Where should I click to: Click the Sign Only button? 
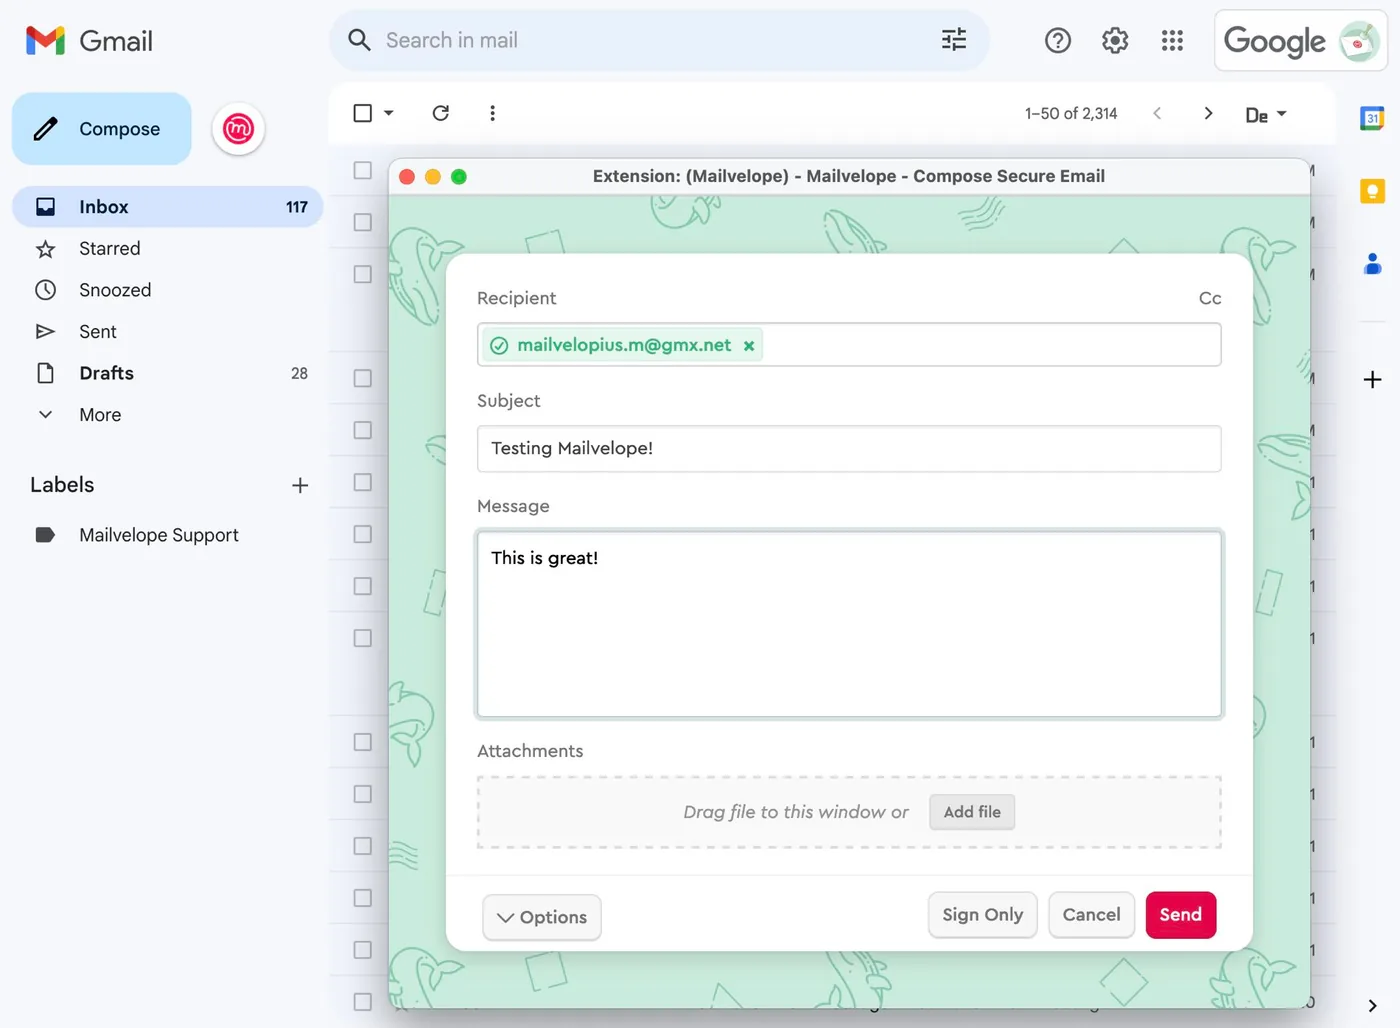(982, 915)
